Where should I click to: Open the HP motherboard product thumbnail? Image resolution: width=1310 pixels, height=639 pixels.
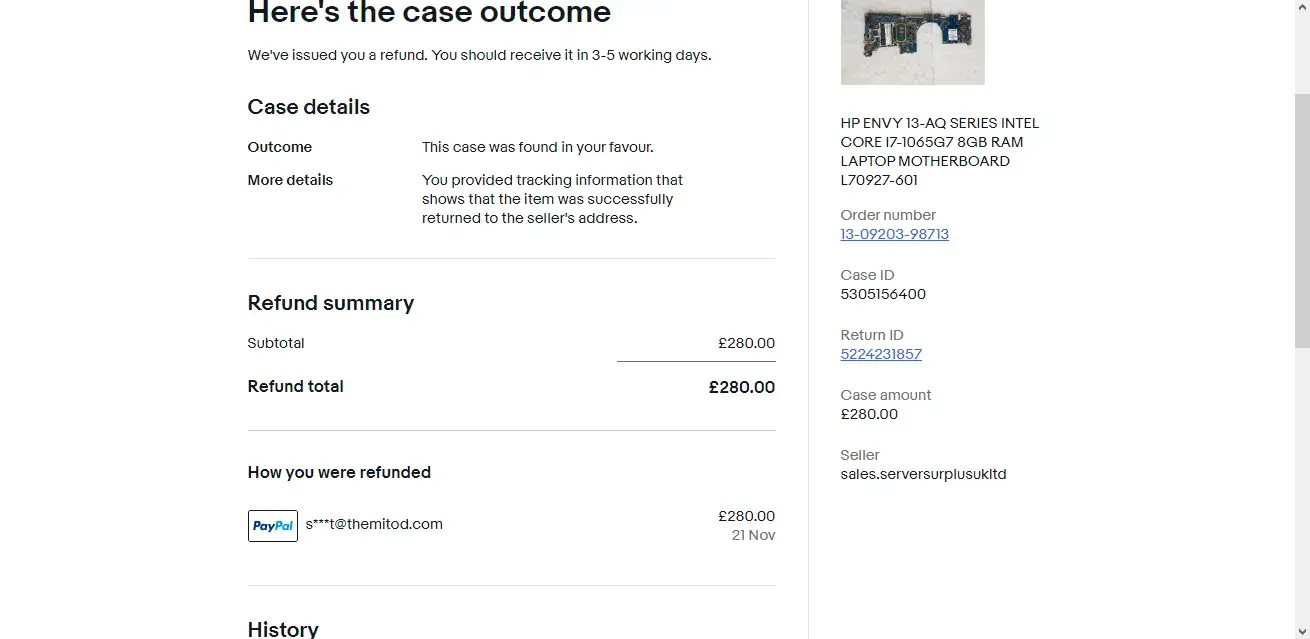pyautogui.click(x=912, y=42)
